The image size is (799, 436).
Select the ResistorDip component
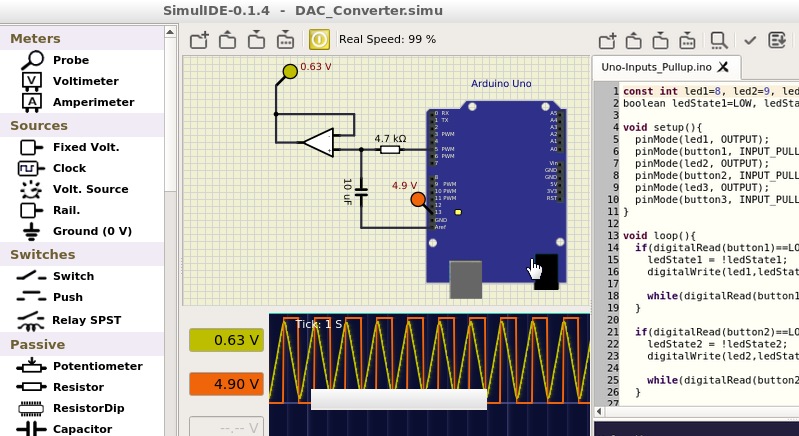coord(71,408)
